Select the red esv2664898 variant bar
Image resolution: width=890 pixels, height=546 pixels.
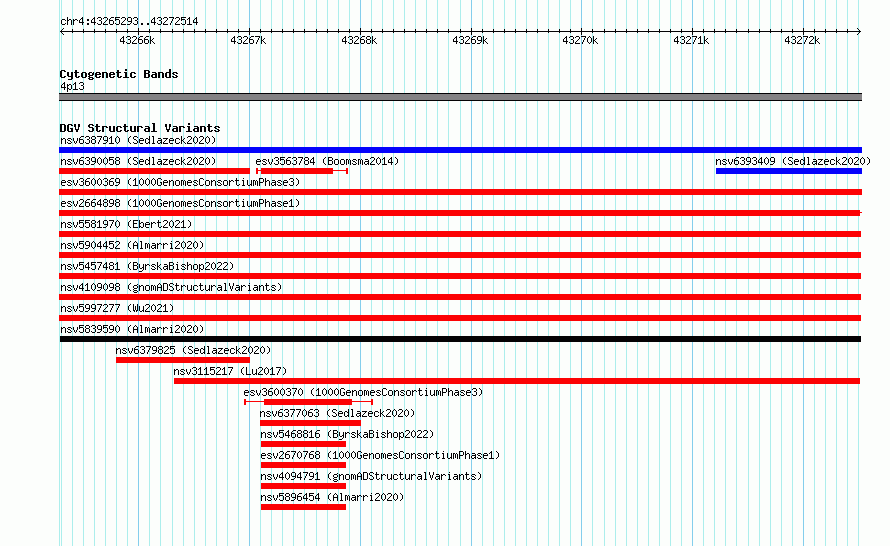(460, 213)
